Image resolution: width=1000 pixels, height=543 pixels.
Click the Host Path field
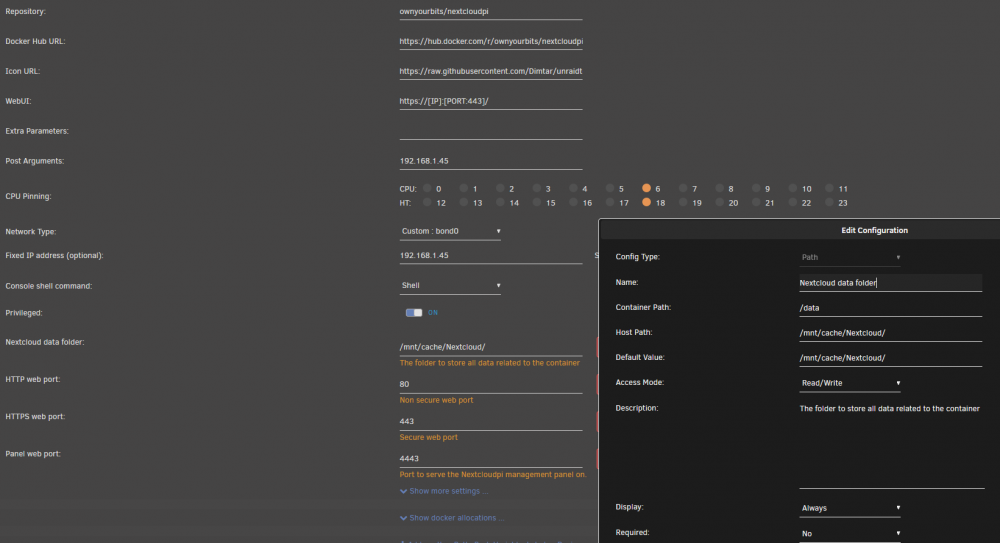[891, 333]
